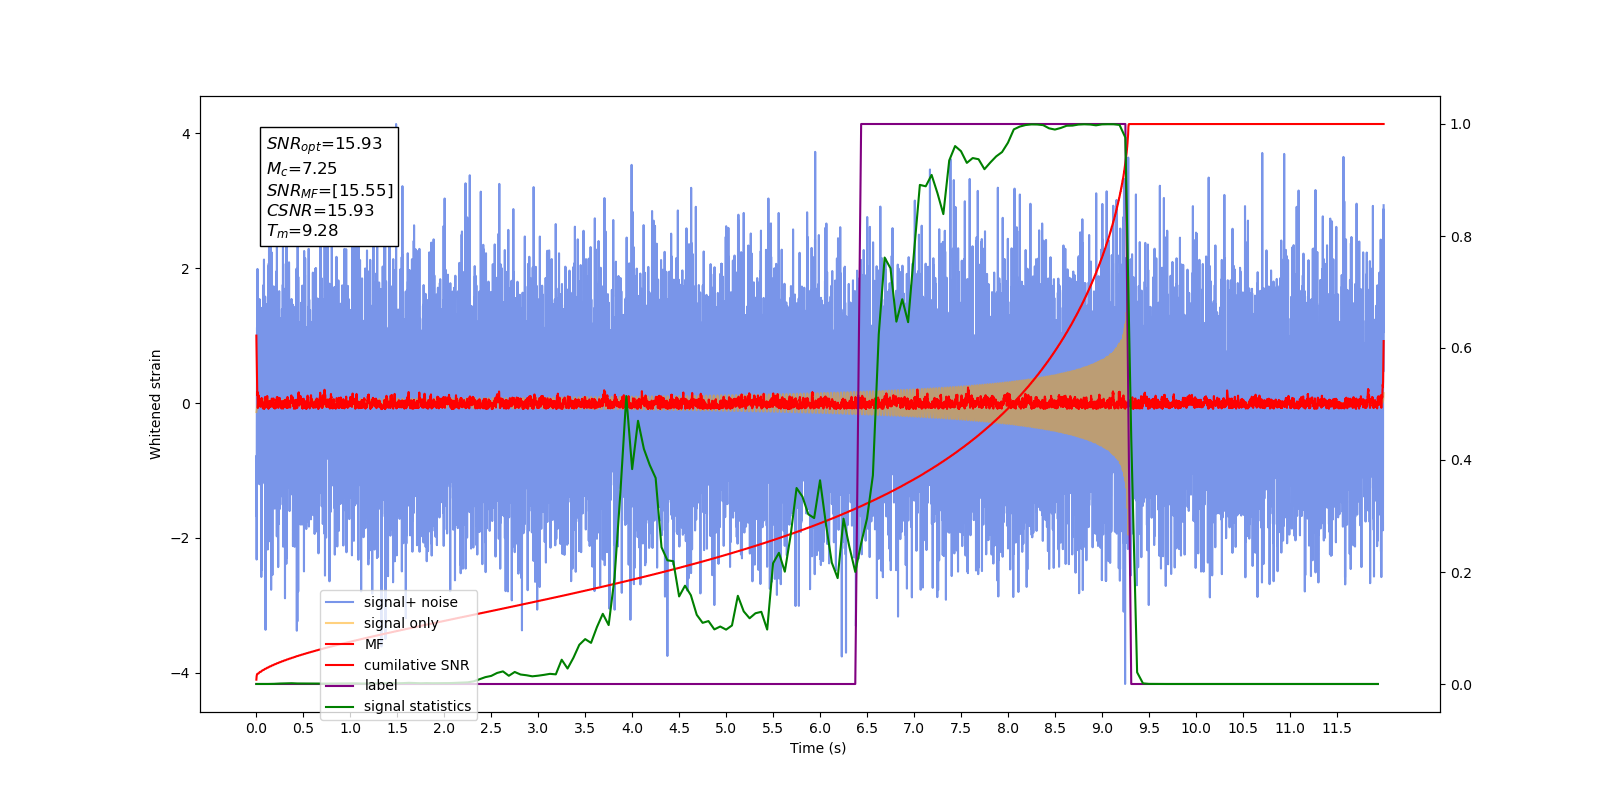1600x800 pixels.
Task: Click the x-axis tick label 9.5
Action: (x=1149, y=728)
